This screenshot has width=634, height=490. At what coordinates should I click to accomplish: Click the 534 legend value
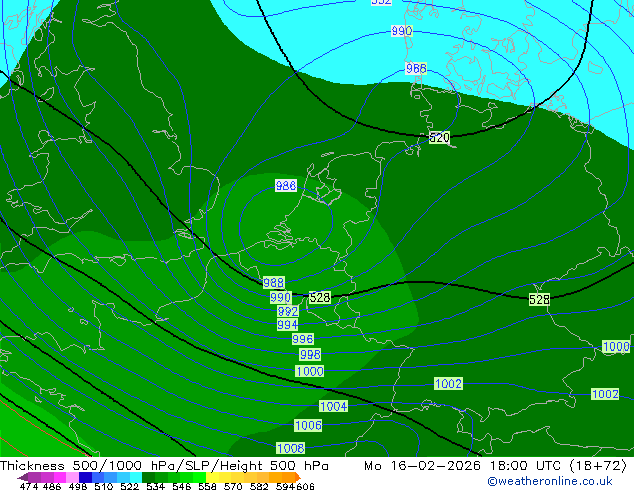coord(156,486)
